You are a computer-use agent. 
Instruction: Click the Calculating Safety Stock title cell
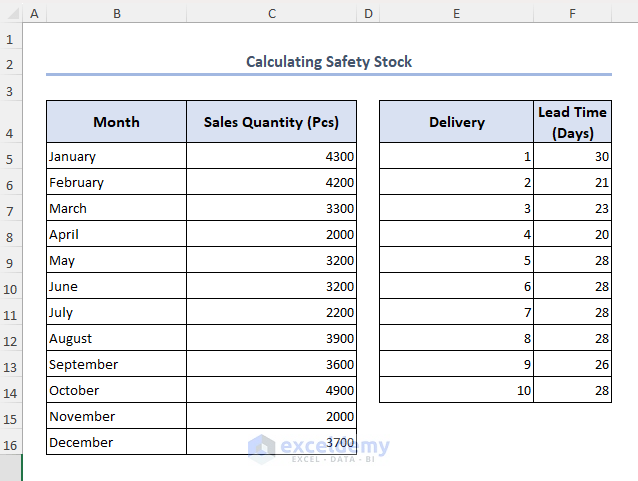pos(329,62)
